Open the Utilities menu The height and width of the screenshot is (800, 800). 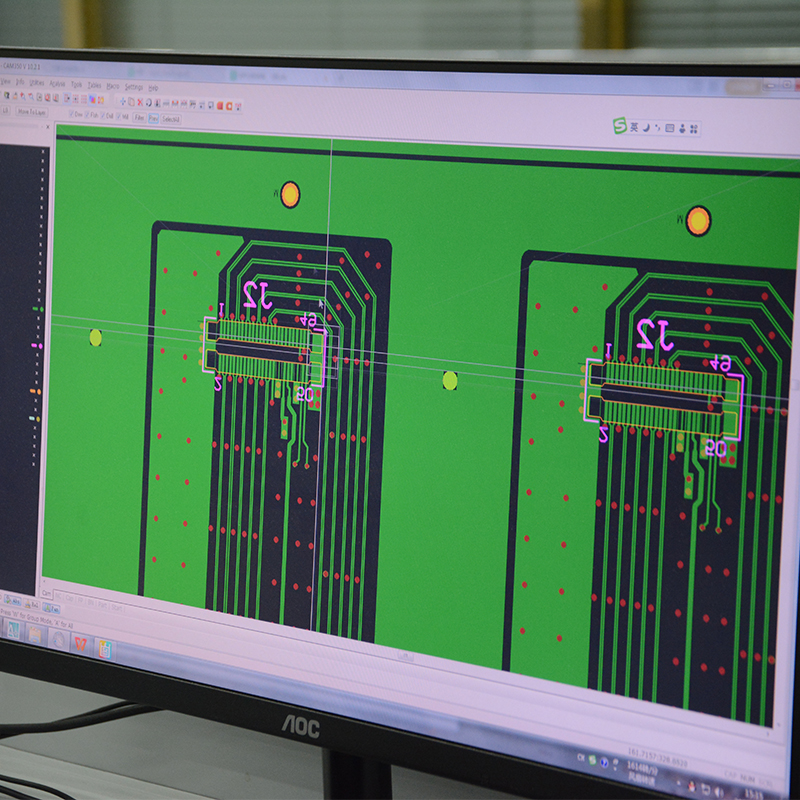[37, 82]
